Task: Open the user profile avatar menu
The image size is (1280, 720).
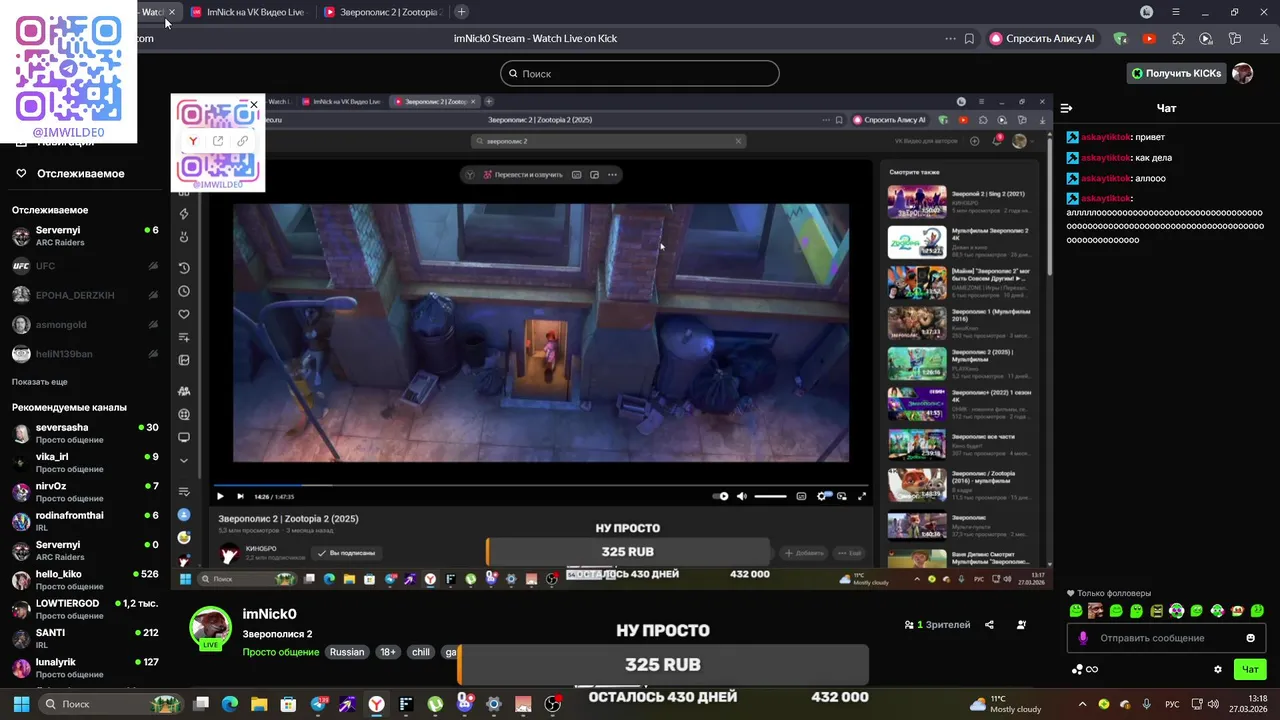Action: [x=1242, y=73]
